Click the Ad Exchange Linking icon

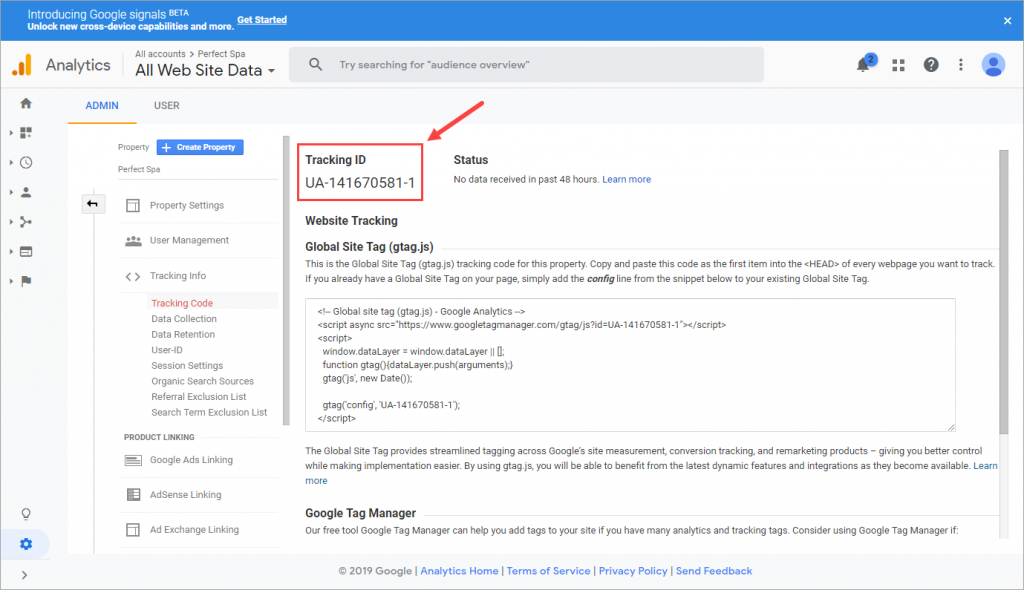point(133,530)
